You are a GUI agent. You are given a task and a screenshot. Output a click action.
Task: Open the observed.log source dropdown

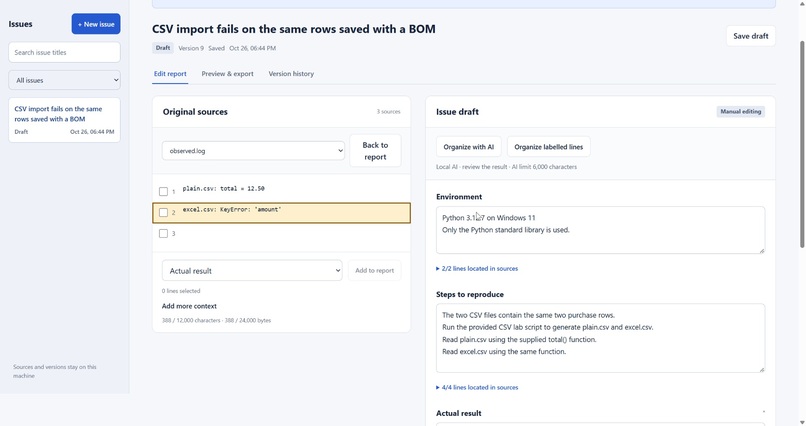(253, 151)
